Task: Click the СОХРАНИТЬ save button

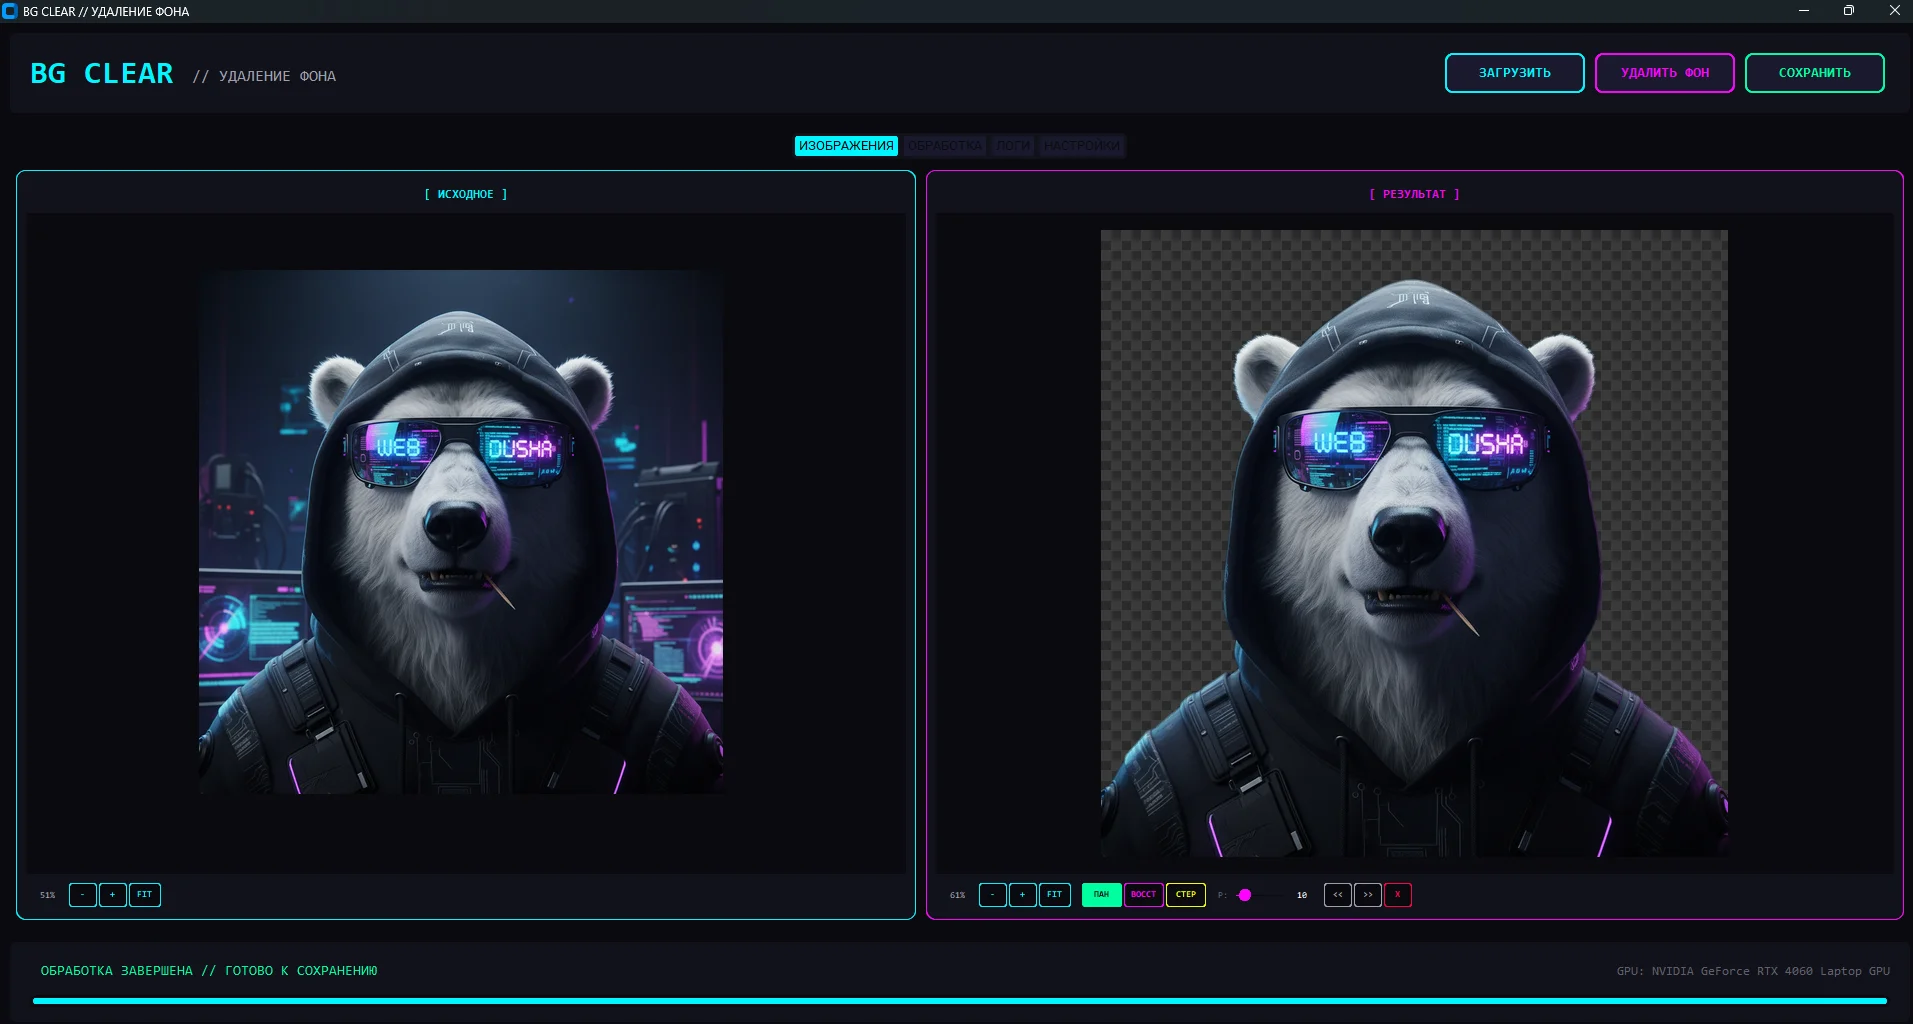Action: click(x=1814, y=73)
